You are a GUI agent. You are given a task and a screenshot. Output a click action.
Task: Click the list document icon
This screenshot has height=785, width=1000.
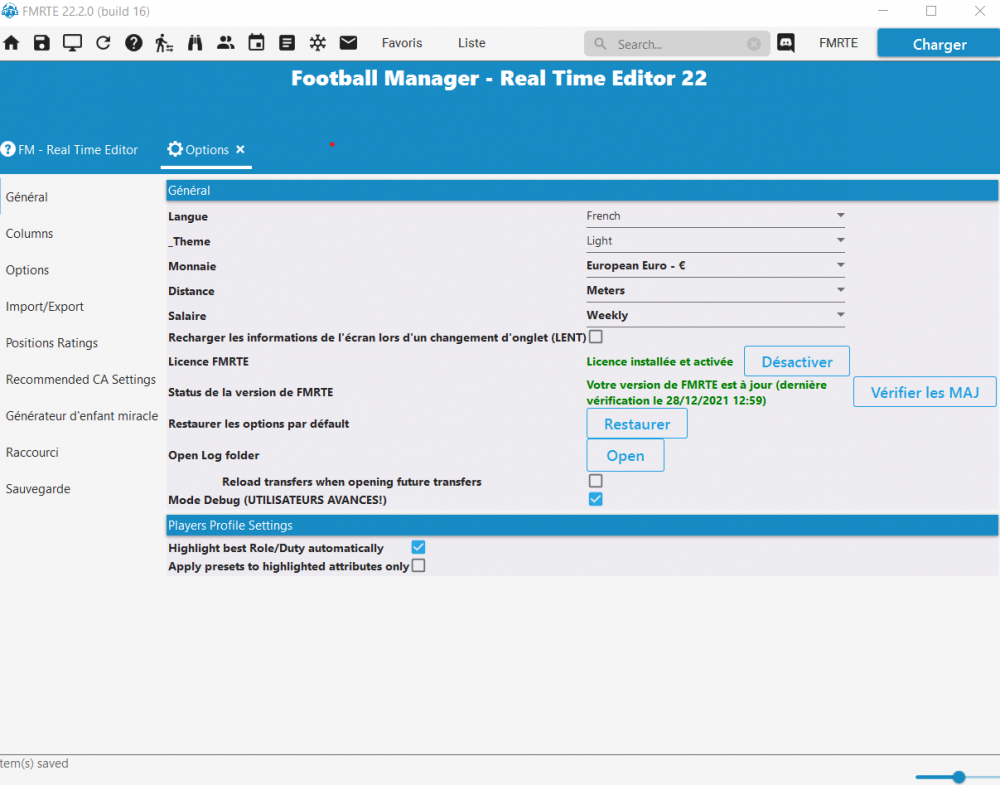click(x=287, y=43)
